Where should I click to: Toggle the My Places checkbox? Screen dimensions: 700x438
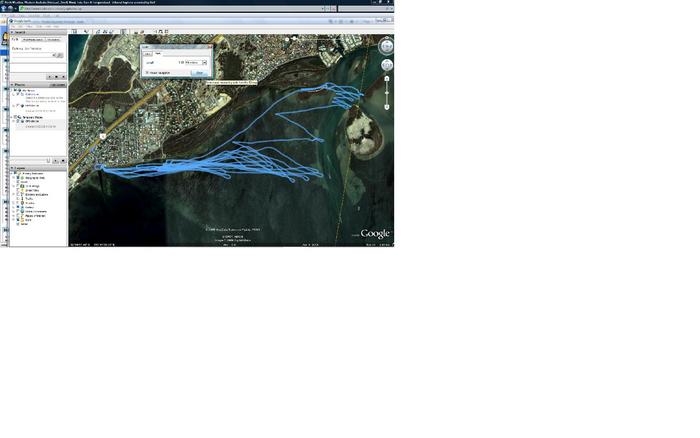16,90
